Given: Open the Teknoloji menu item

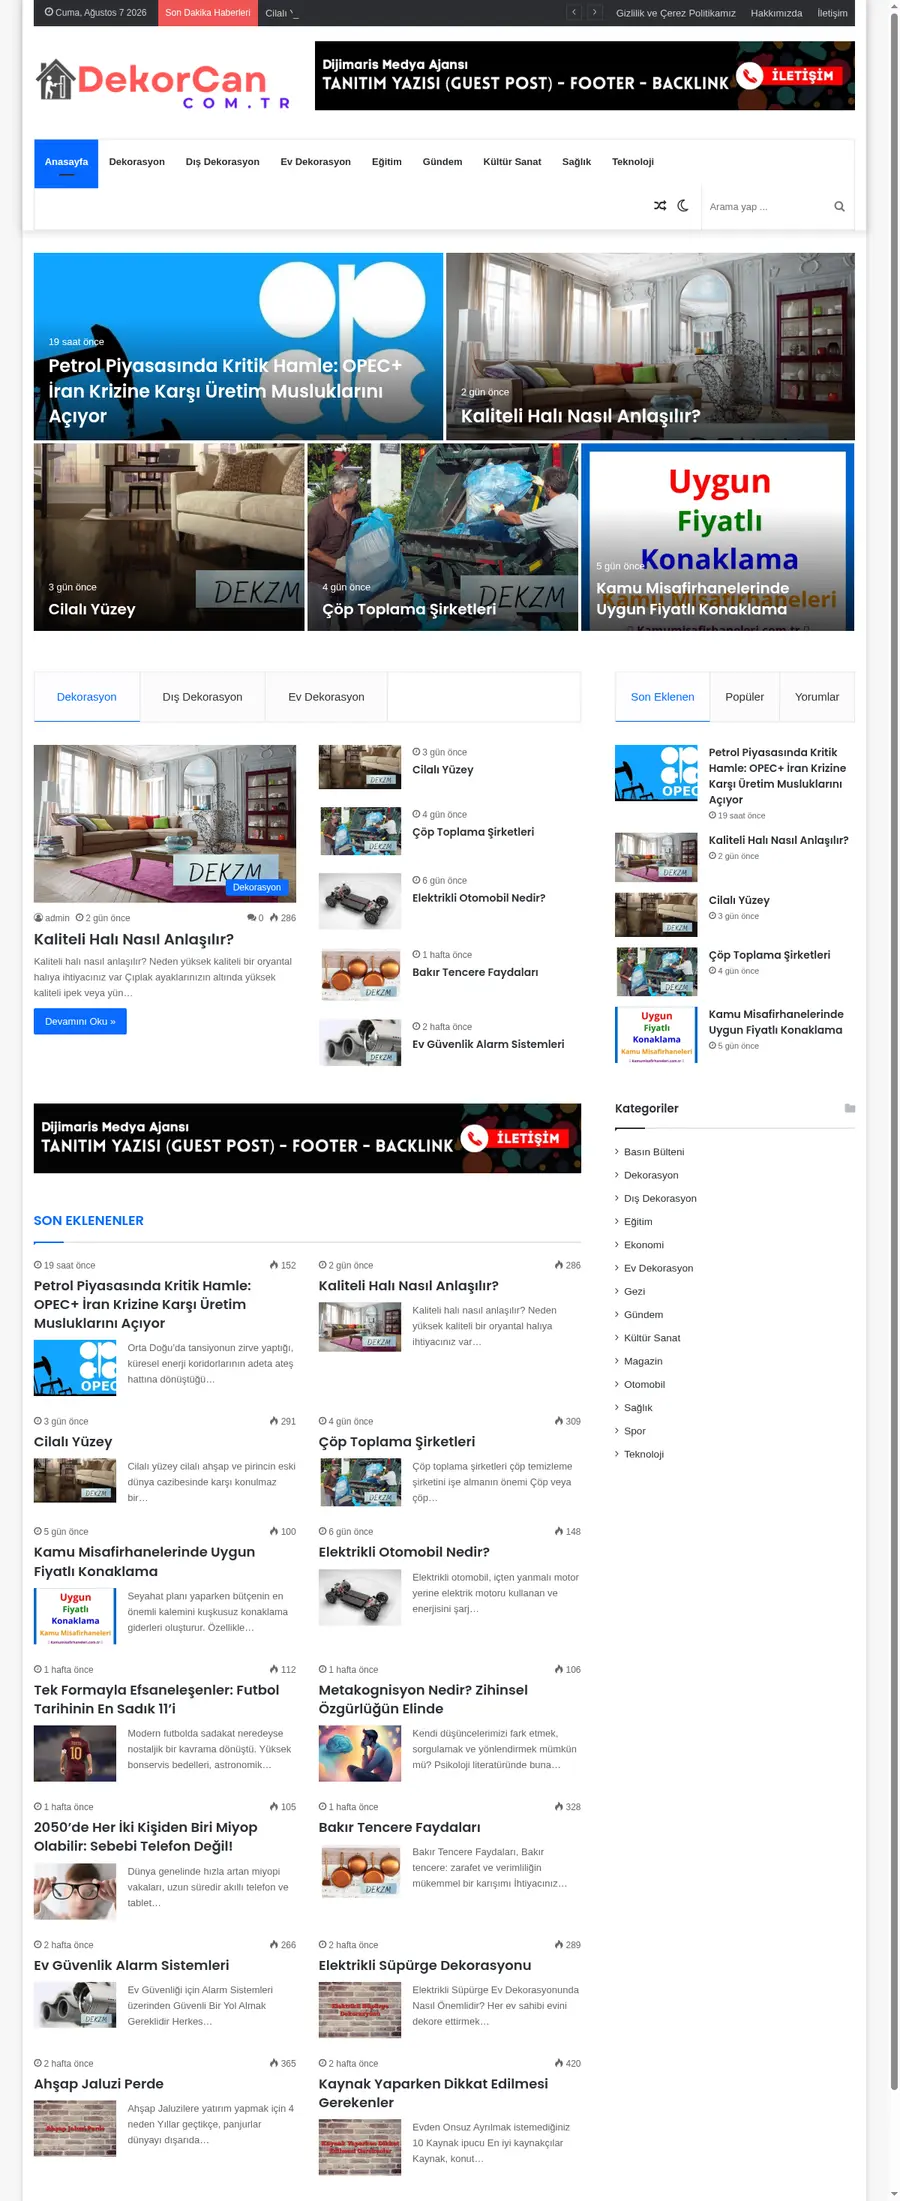Looking at the screenshot, I should [633, 162].
